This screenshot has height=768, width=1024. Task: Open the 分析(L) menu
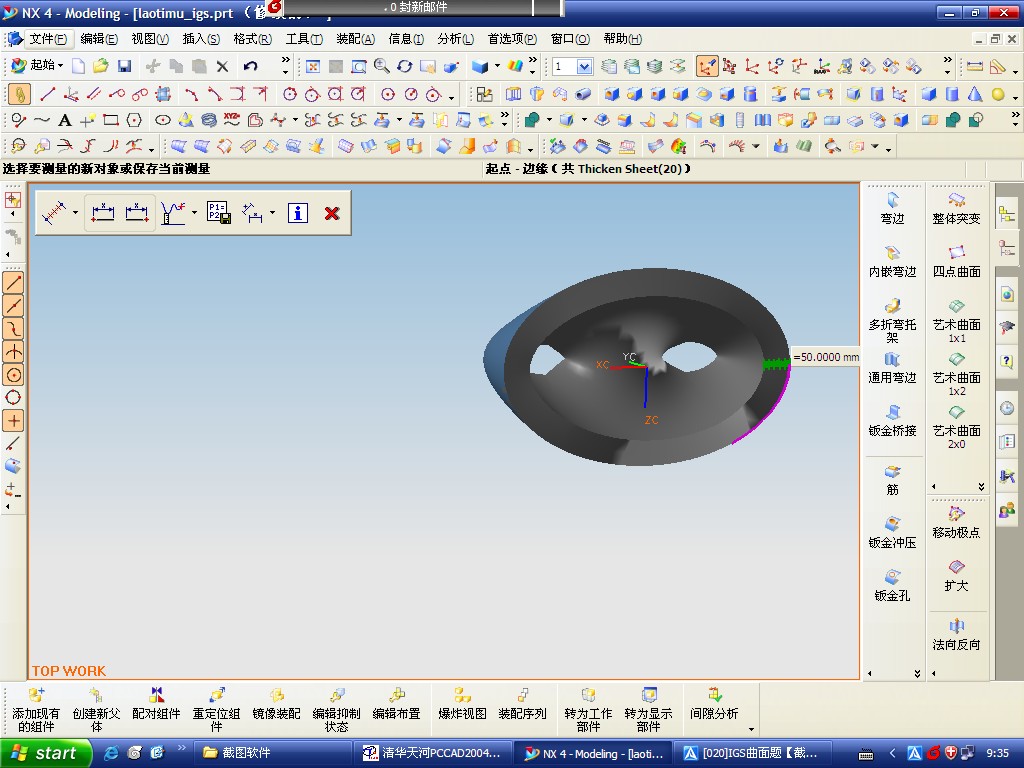pos(456,39)
